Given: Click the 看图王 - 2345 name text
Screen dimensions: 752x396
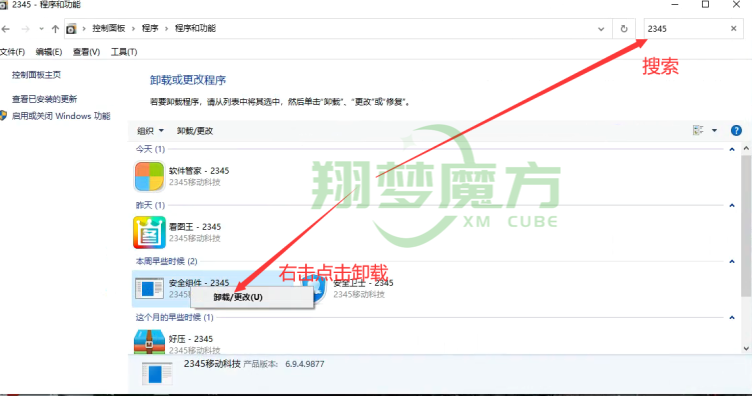Looking at the screenshot, I should point(195,227).
